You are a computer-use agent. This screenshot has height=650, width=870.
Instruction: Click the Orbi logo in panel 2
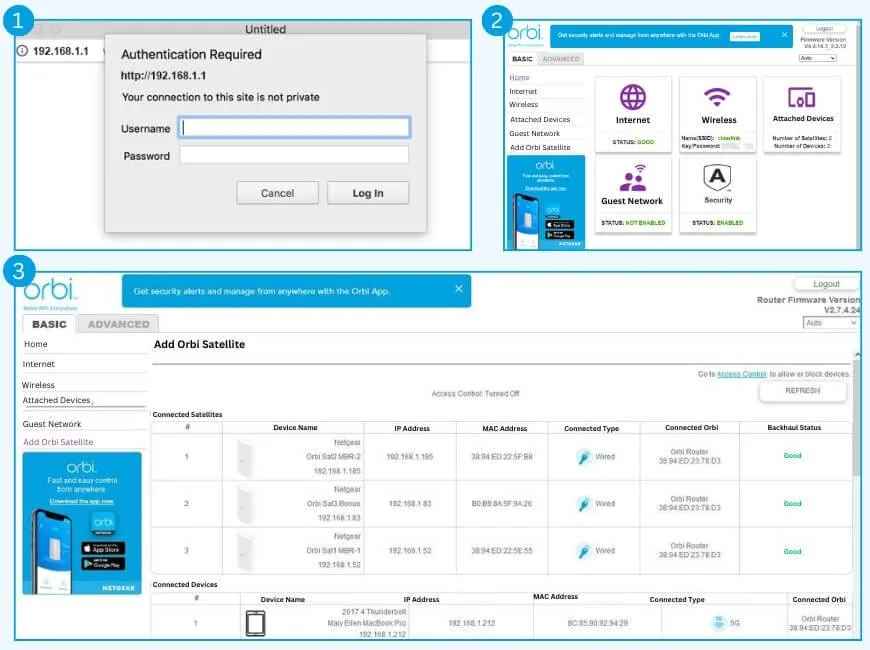(x=524, y=32)
